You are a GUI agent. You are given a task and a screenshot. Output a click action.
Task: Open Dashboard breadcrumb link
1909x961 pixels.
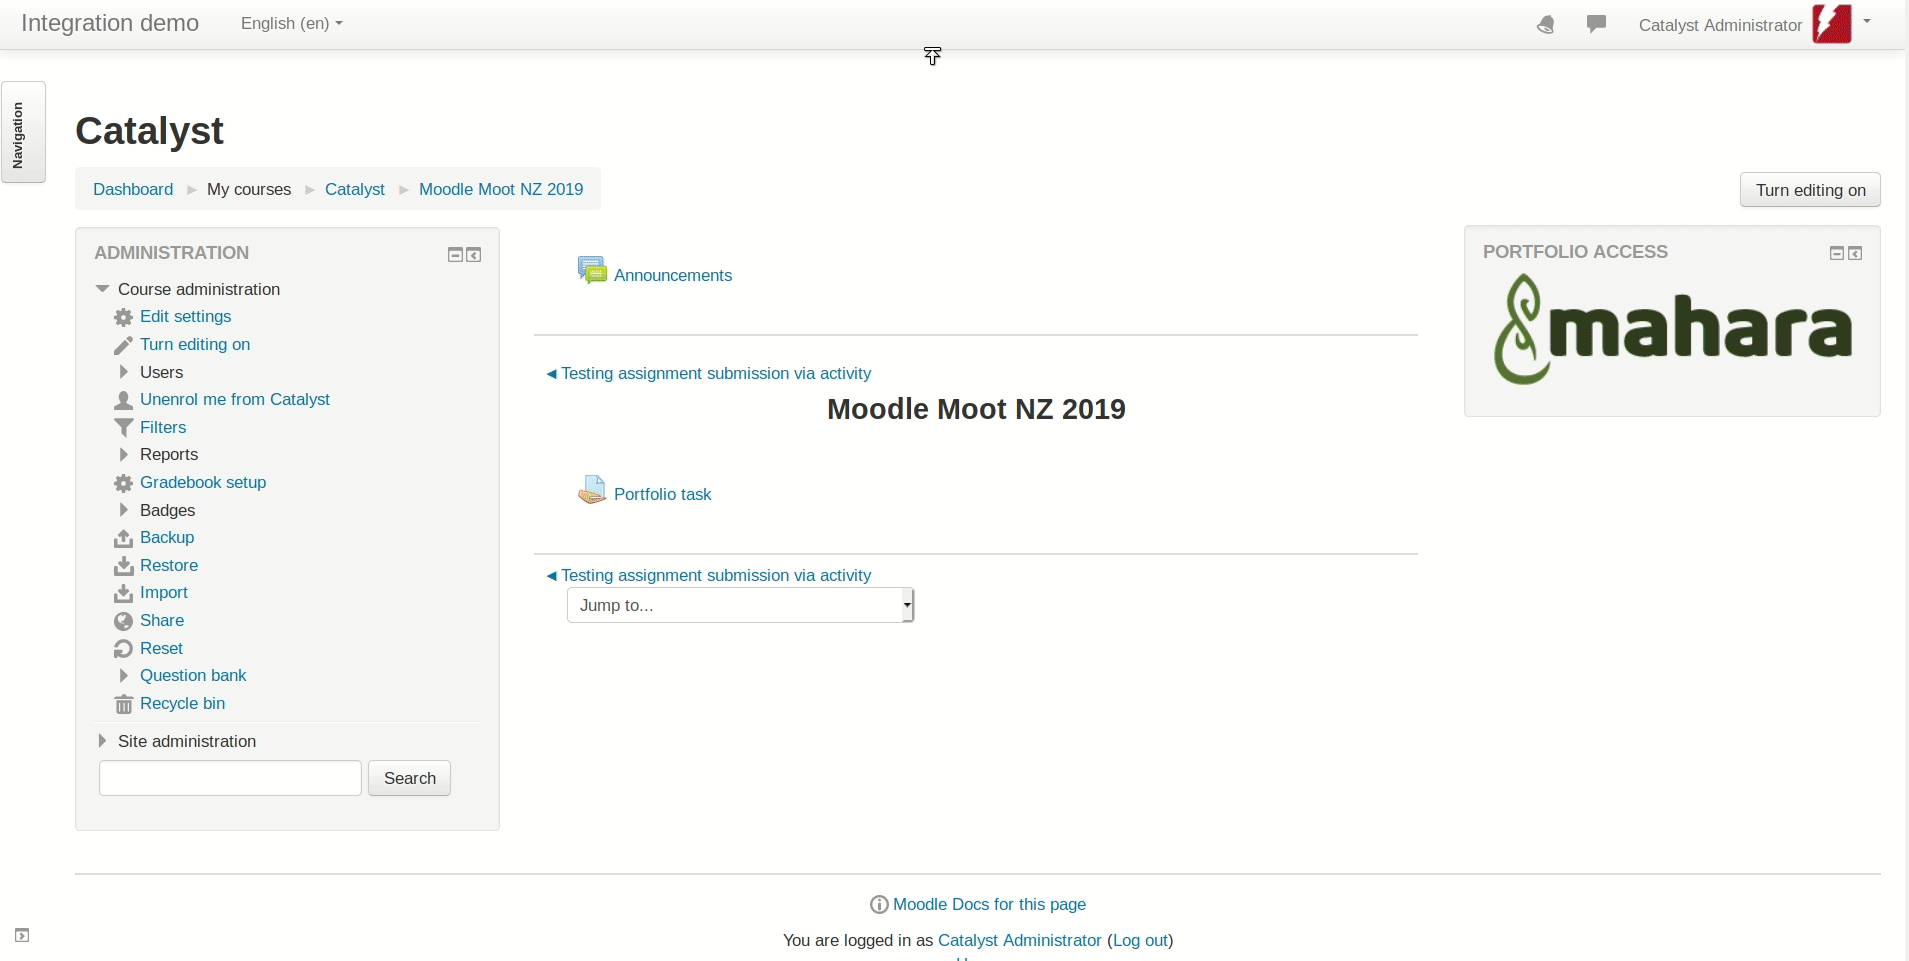coord(133,189)
